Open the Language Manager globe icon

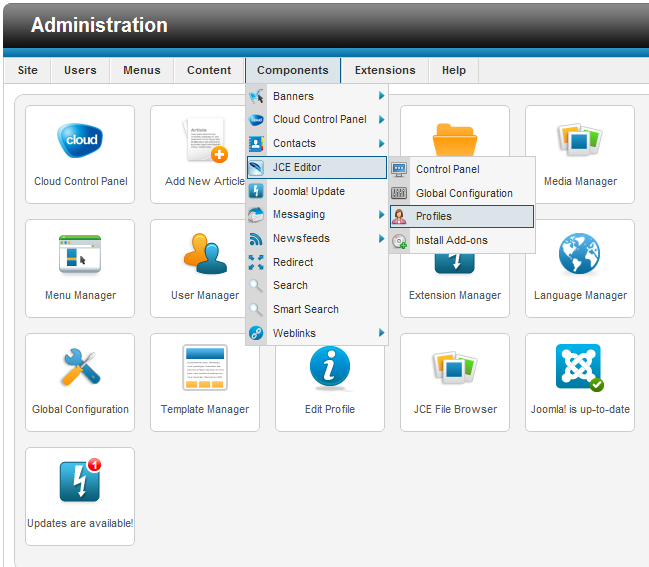(x=579, y=254)
